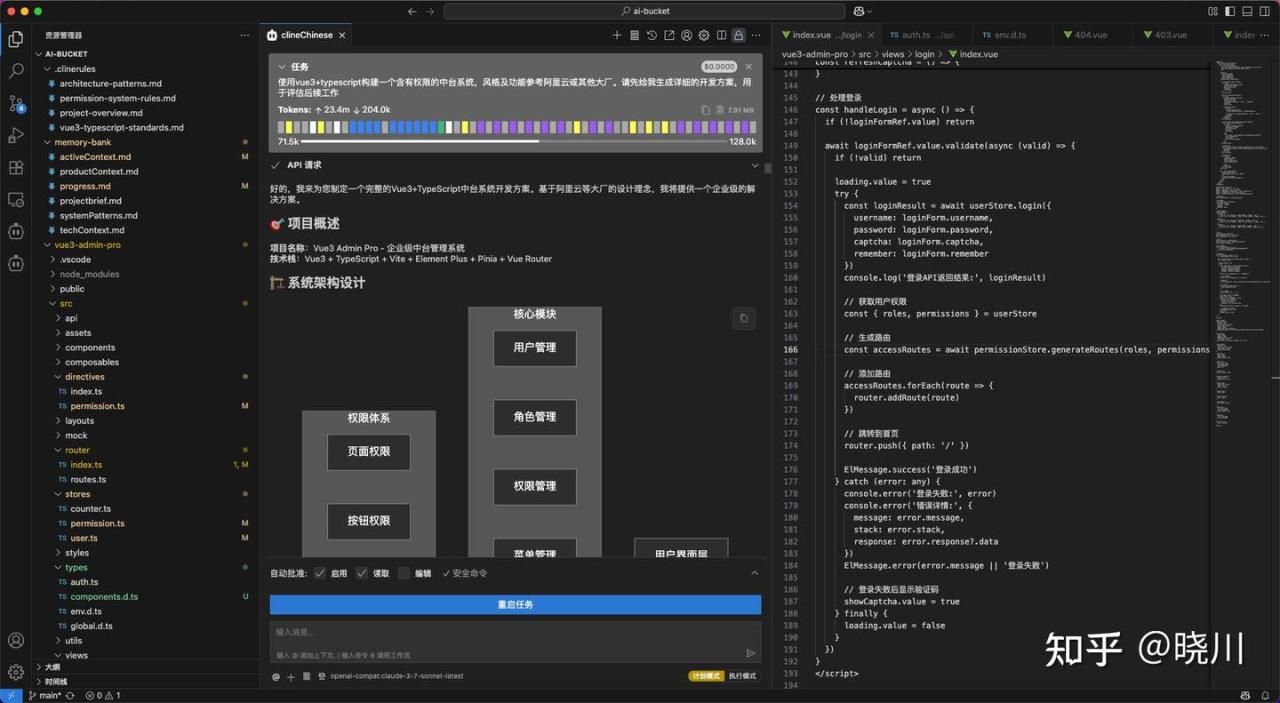Screen dimensions: 1280x703
Task: Open the Run and Debug view
Action: click(x=16, y=135)
